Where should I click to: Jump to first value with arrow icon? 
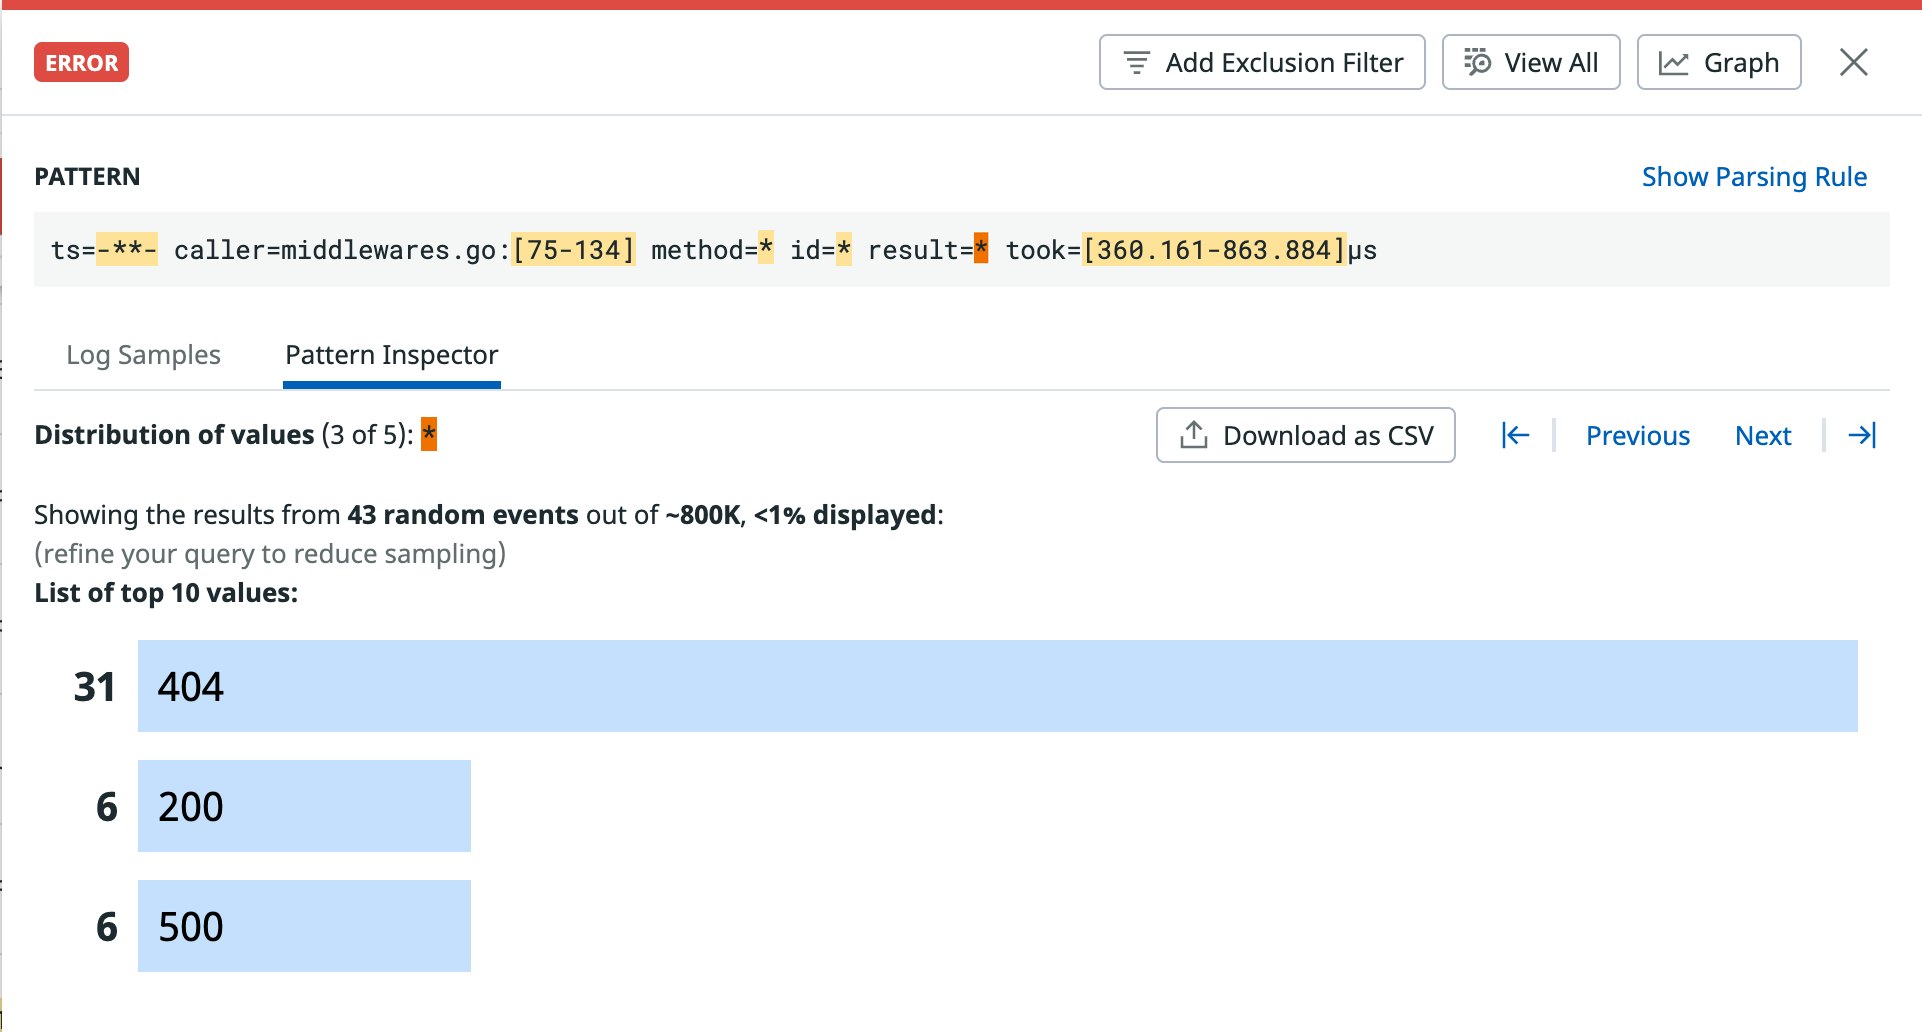(x=1515, y=435)
